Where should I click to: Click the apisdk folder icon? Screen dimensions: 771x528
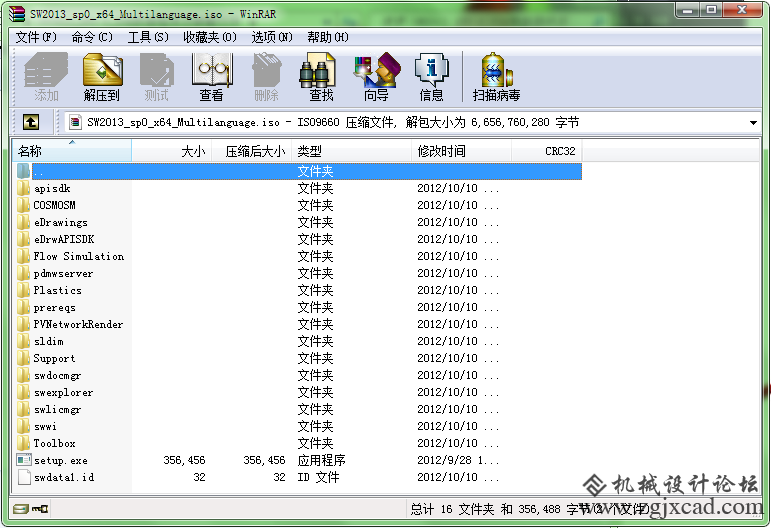pos(24,188)
